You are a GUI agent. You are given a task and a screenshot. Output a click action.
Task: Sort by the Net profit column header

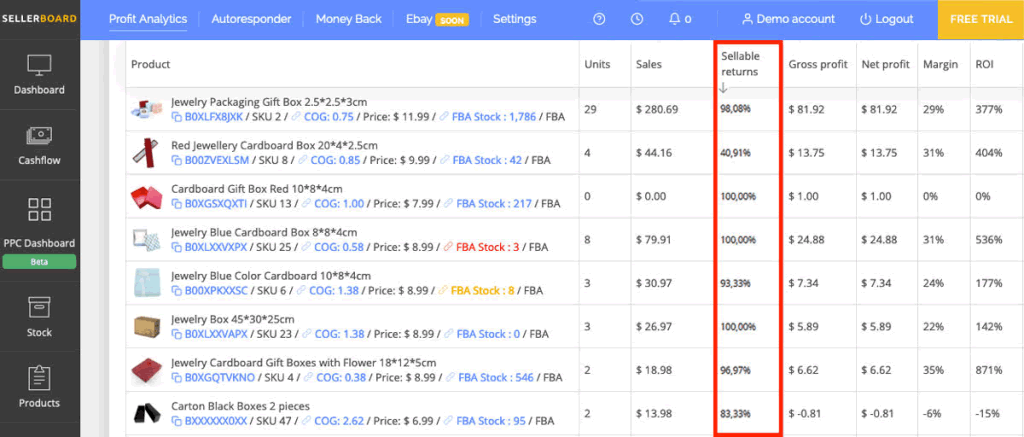(x=886, y=64)
